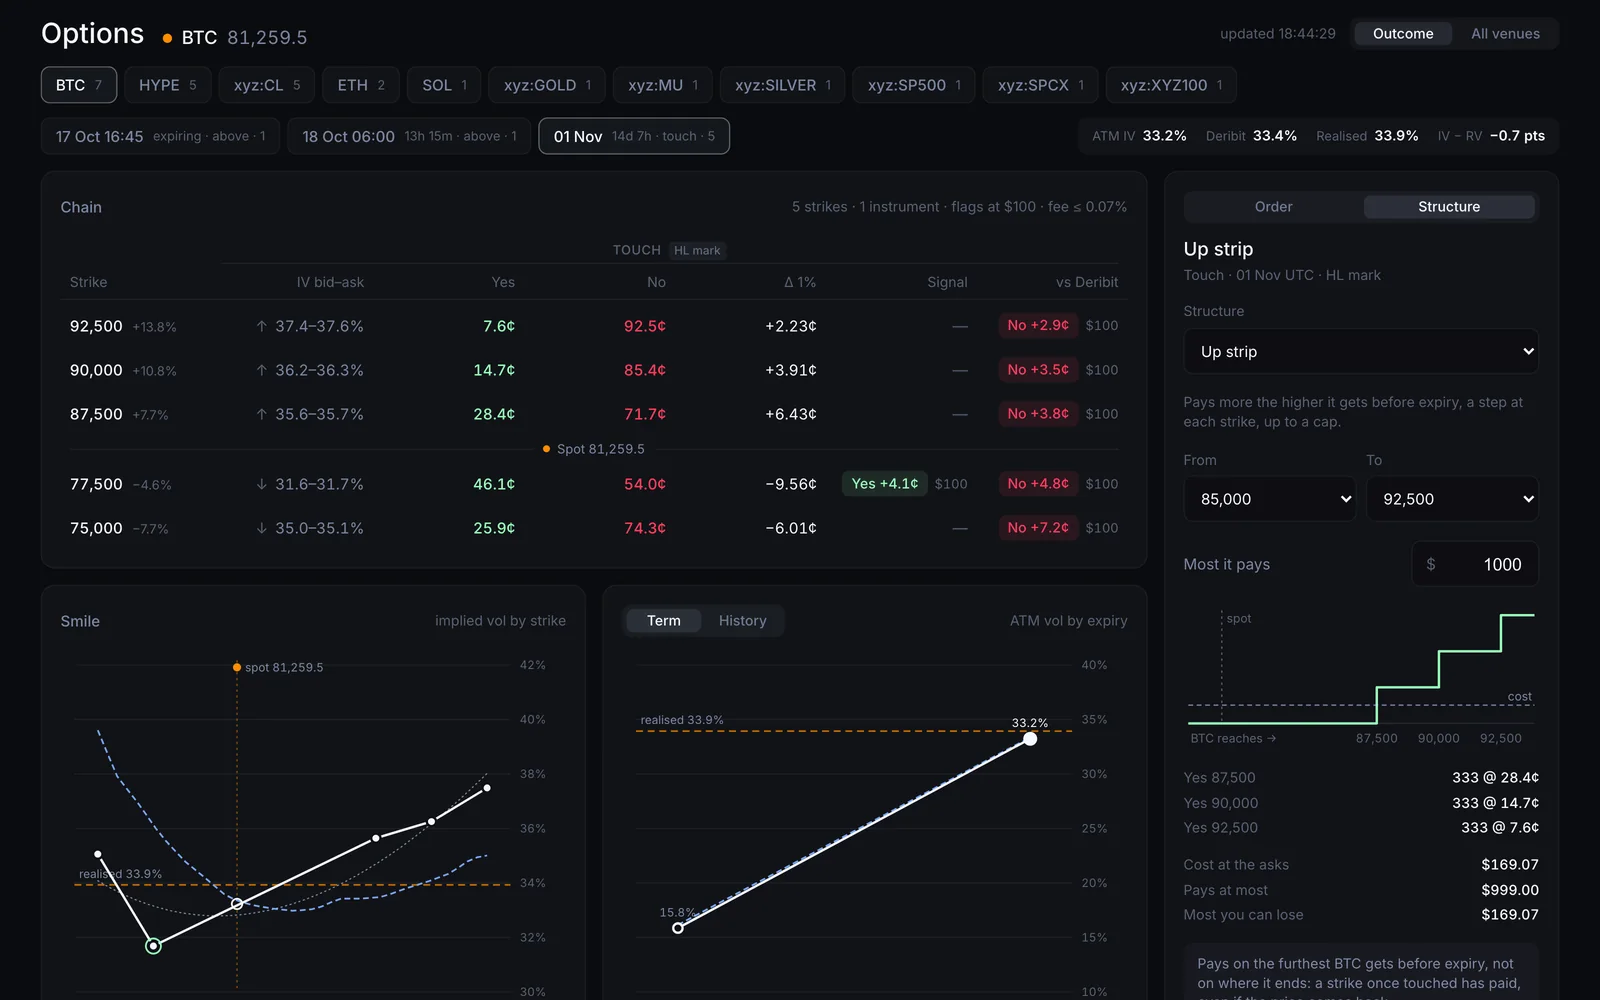Click the No +3.8¢ signal for 87,500

[1038, 414]
